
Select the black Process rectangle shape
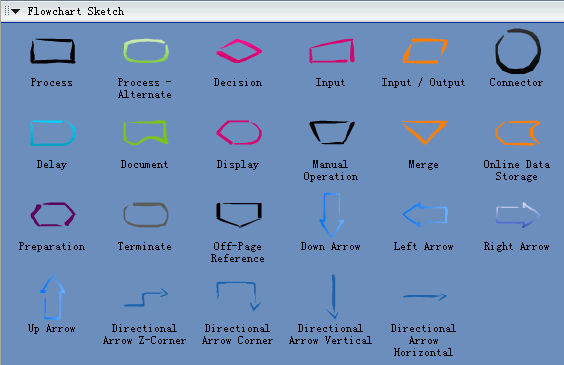[53, 51]
